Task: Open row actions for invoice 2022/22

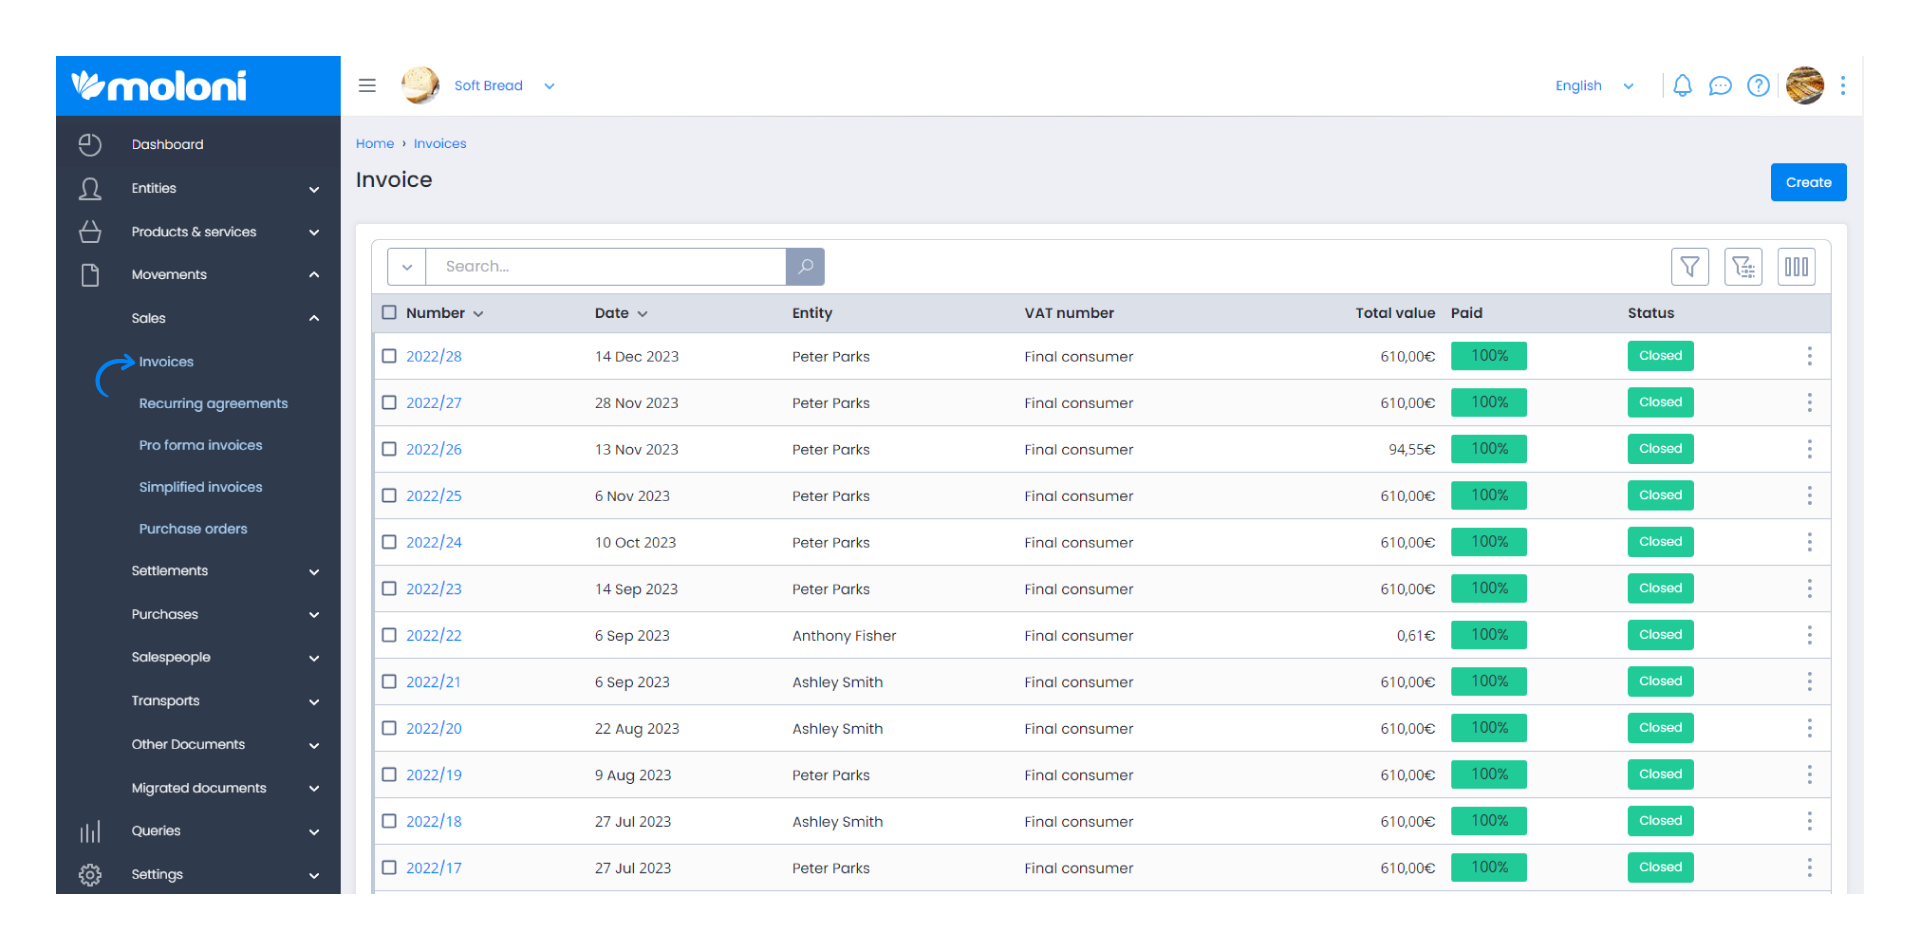Action: 1809,635
